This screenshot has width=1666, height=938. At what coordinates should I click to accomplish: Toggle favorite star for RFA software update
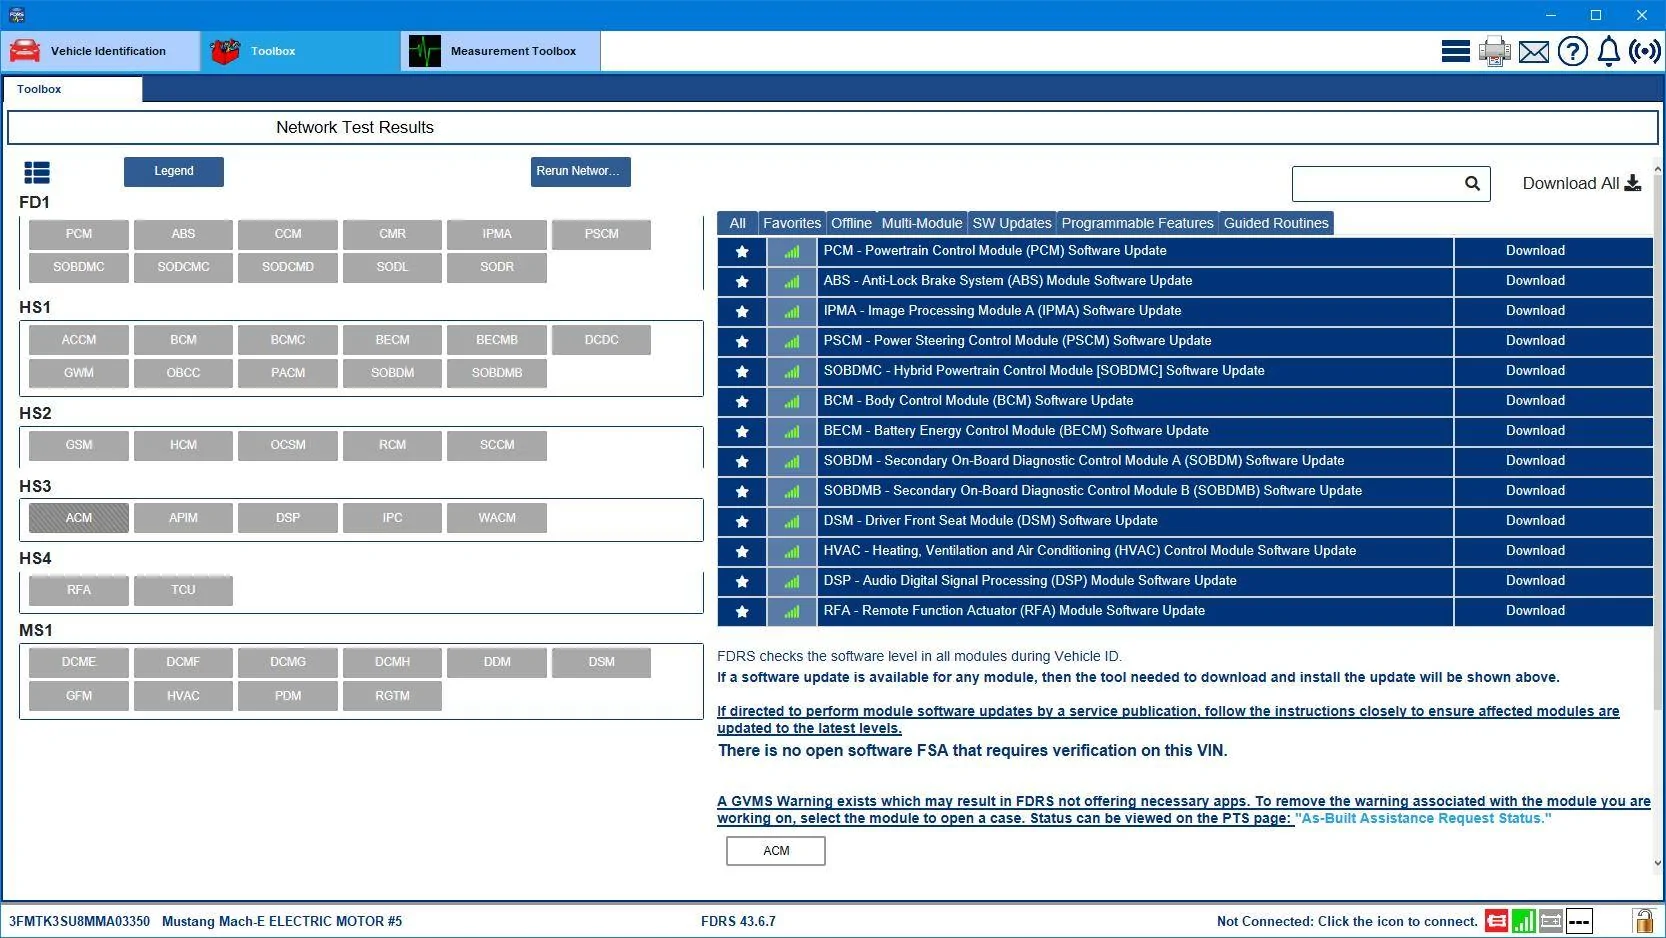tap(742, 612)
